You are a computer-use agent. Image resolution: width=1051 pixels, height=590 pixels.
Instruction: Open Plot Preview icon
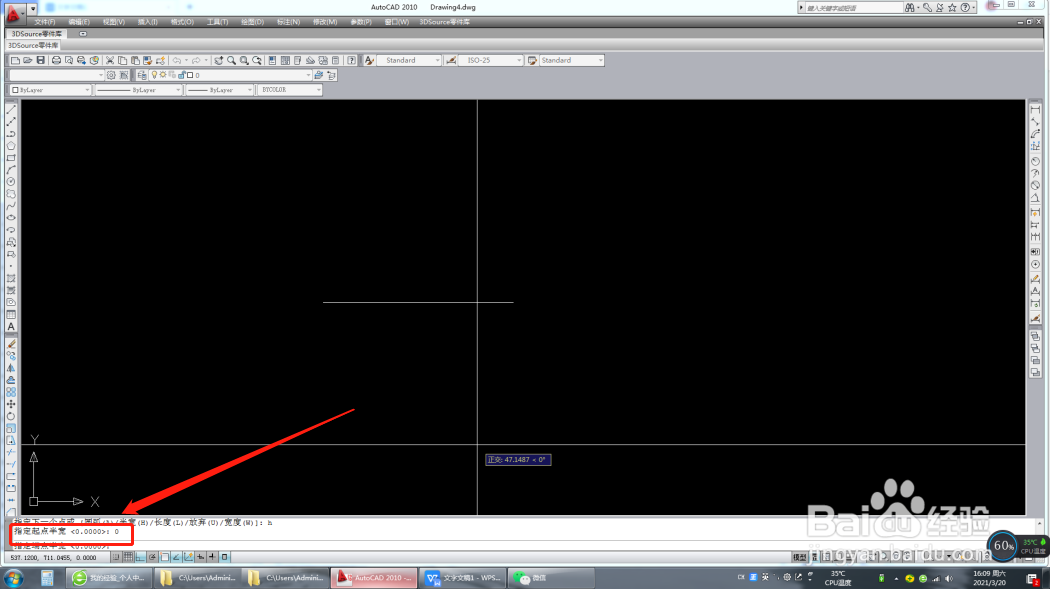69,60
